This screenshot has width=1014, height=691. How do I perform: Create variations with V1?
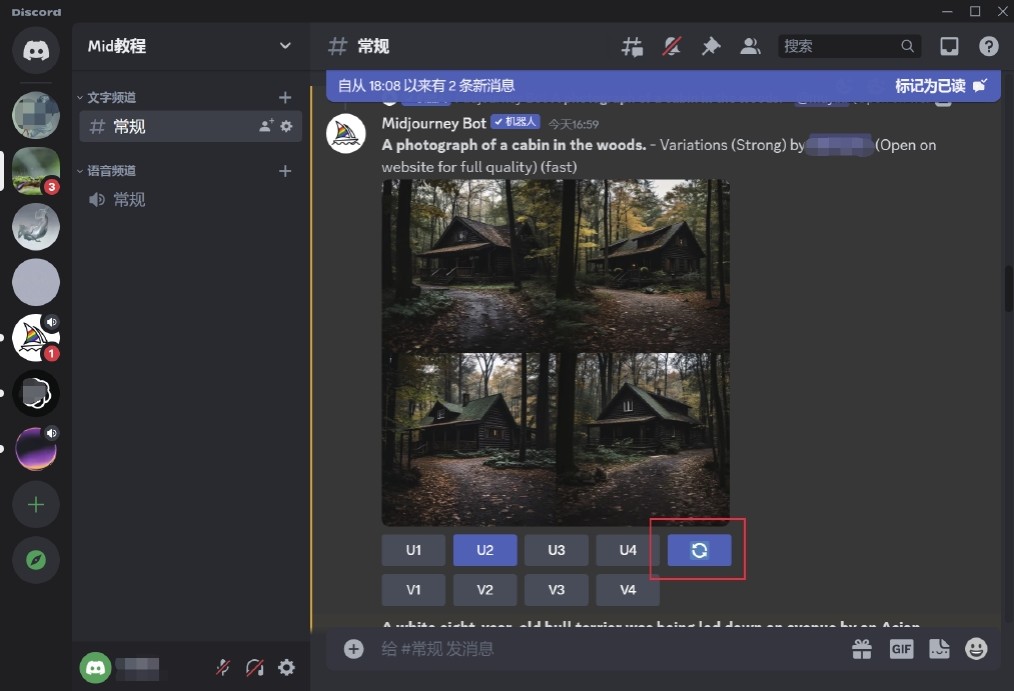click(x=413, y=590)
